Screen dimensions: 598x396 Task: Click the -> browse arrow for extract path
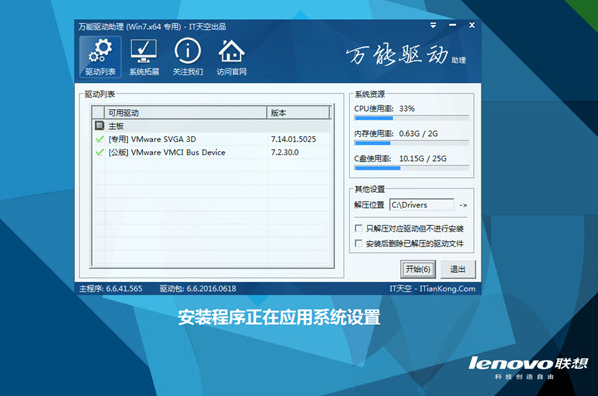pyautogui.click(x=463, y=205)
